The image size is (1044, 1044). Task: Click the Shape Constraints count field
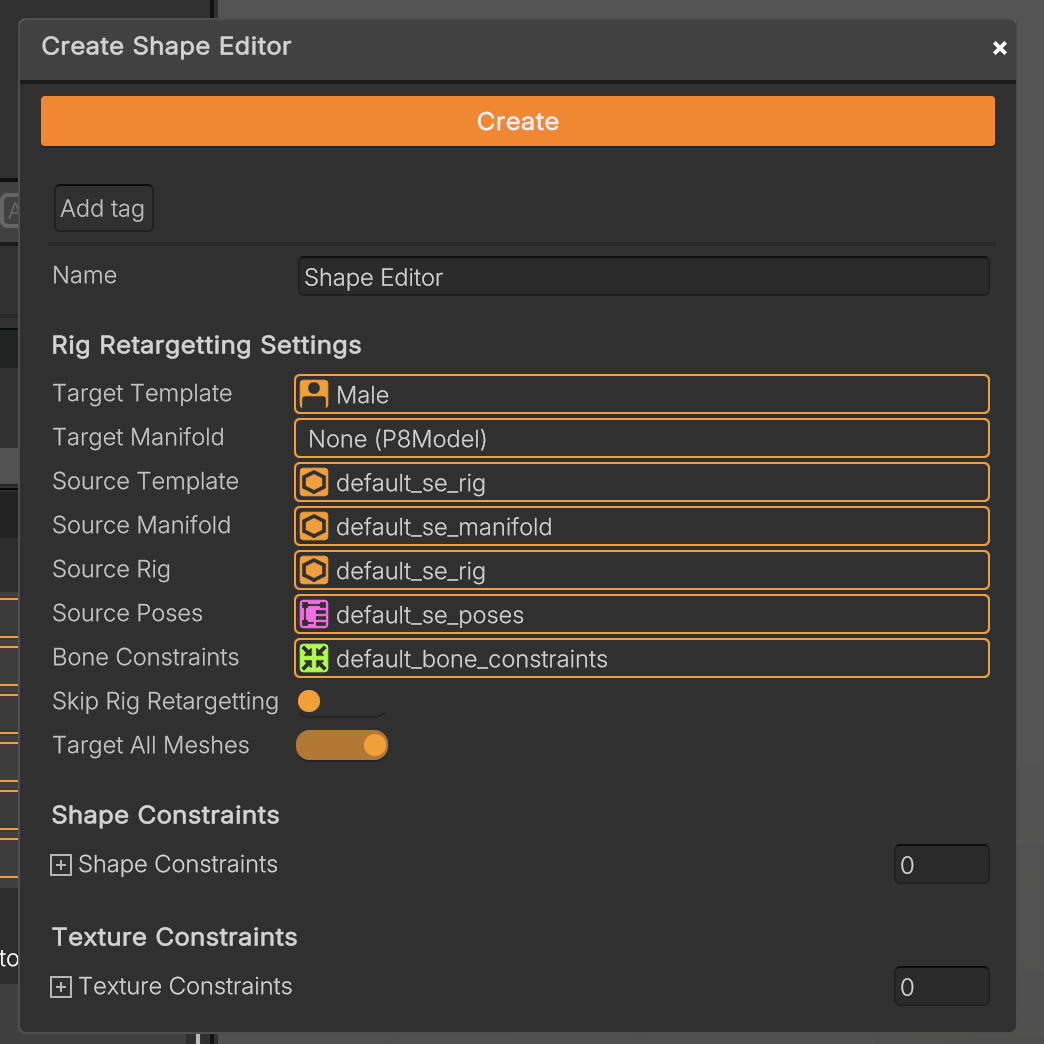click(x=941, y=865)
